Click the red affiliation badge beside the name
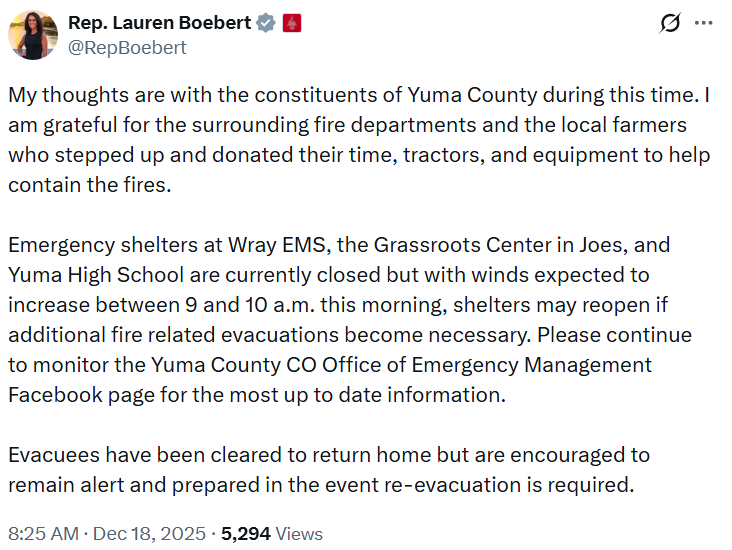This screenshot has height=550, width=732. point(292,22)
